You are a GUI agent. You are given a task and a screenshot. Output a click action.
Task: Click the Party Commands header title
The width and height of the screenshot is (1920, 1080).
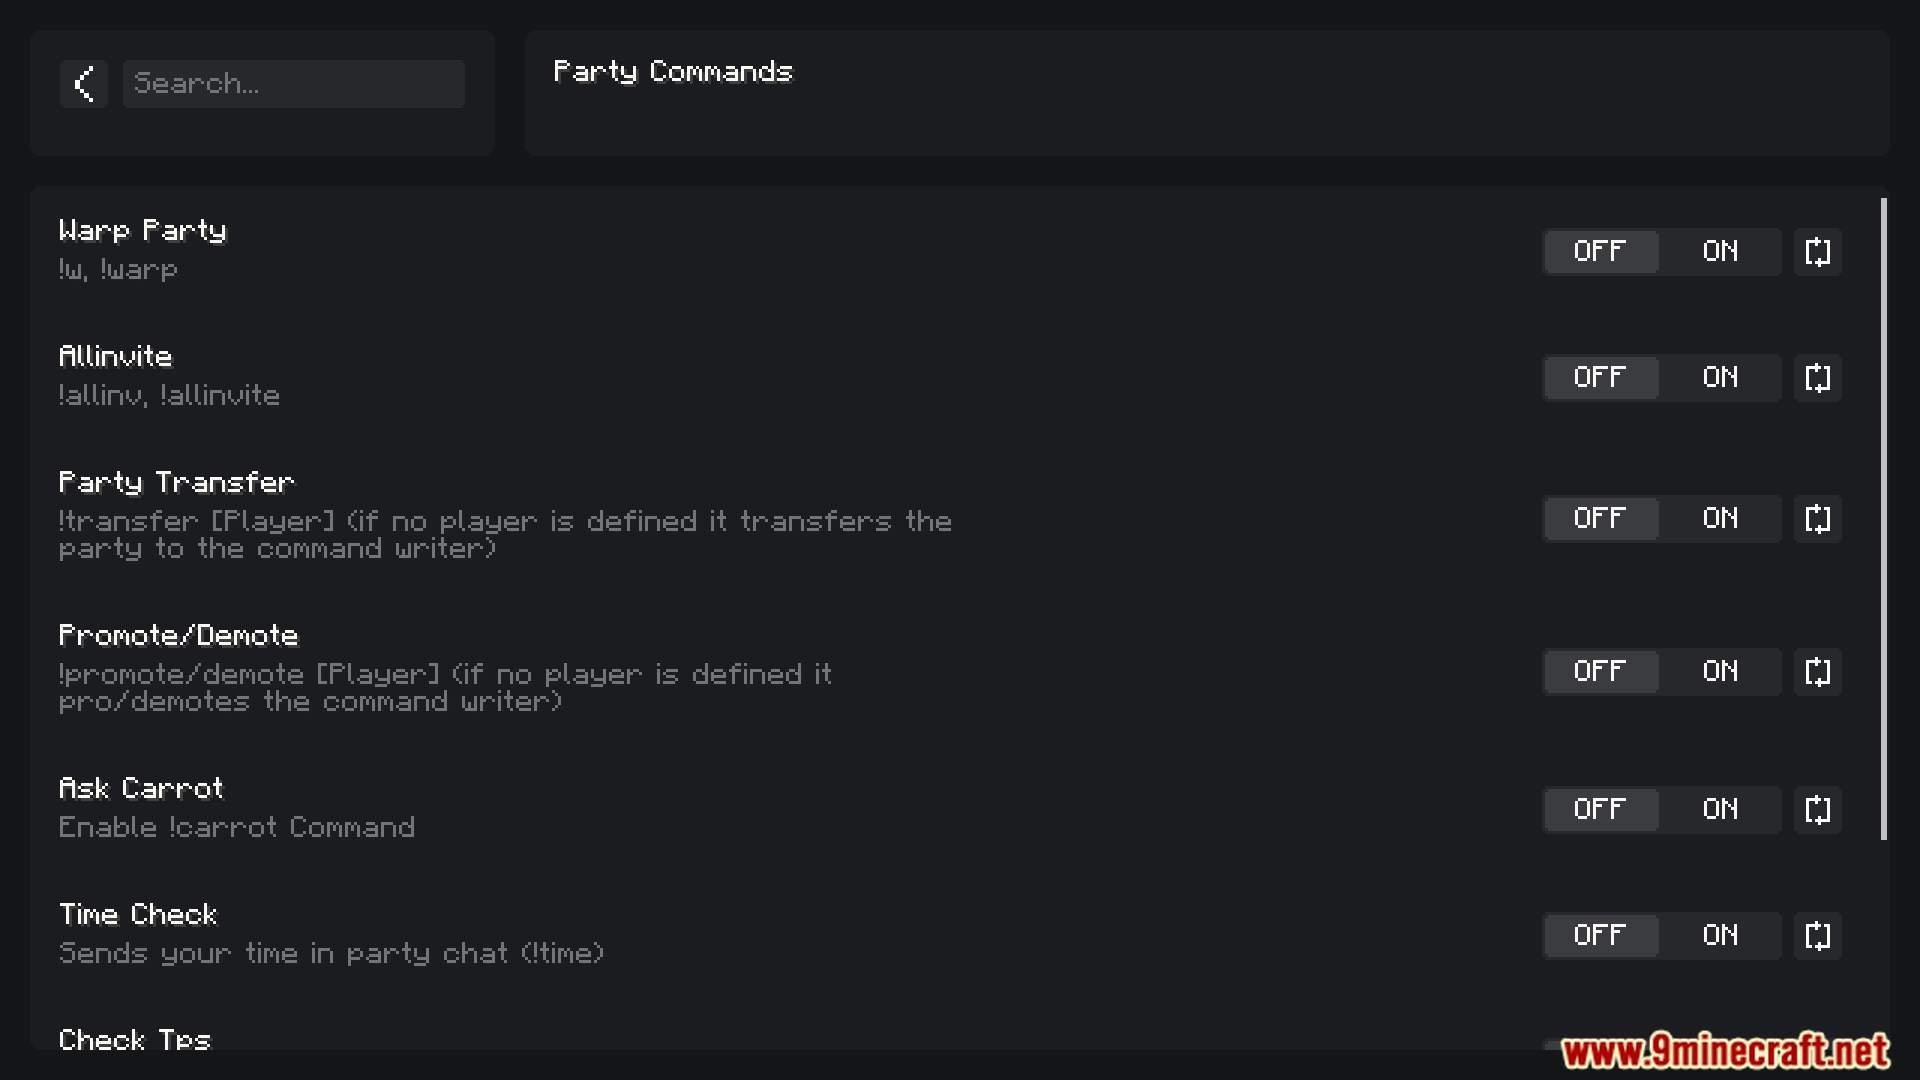672,72
